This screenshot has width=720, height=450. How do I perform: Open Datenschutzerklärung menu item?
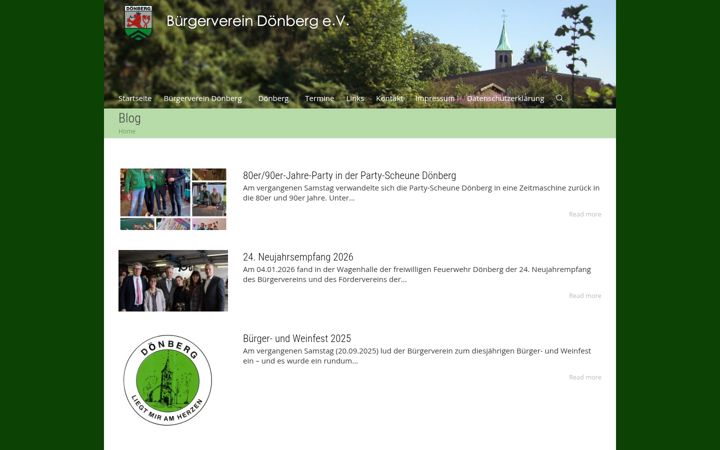(506, 98)
